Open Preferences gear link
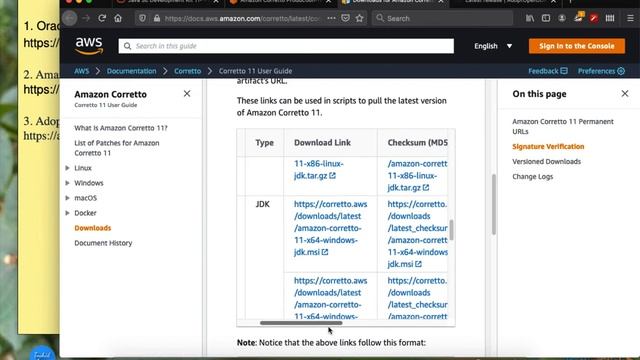The width and height of the screenshot is (640, 360). 601,71
